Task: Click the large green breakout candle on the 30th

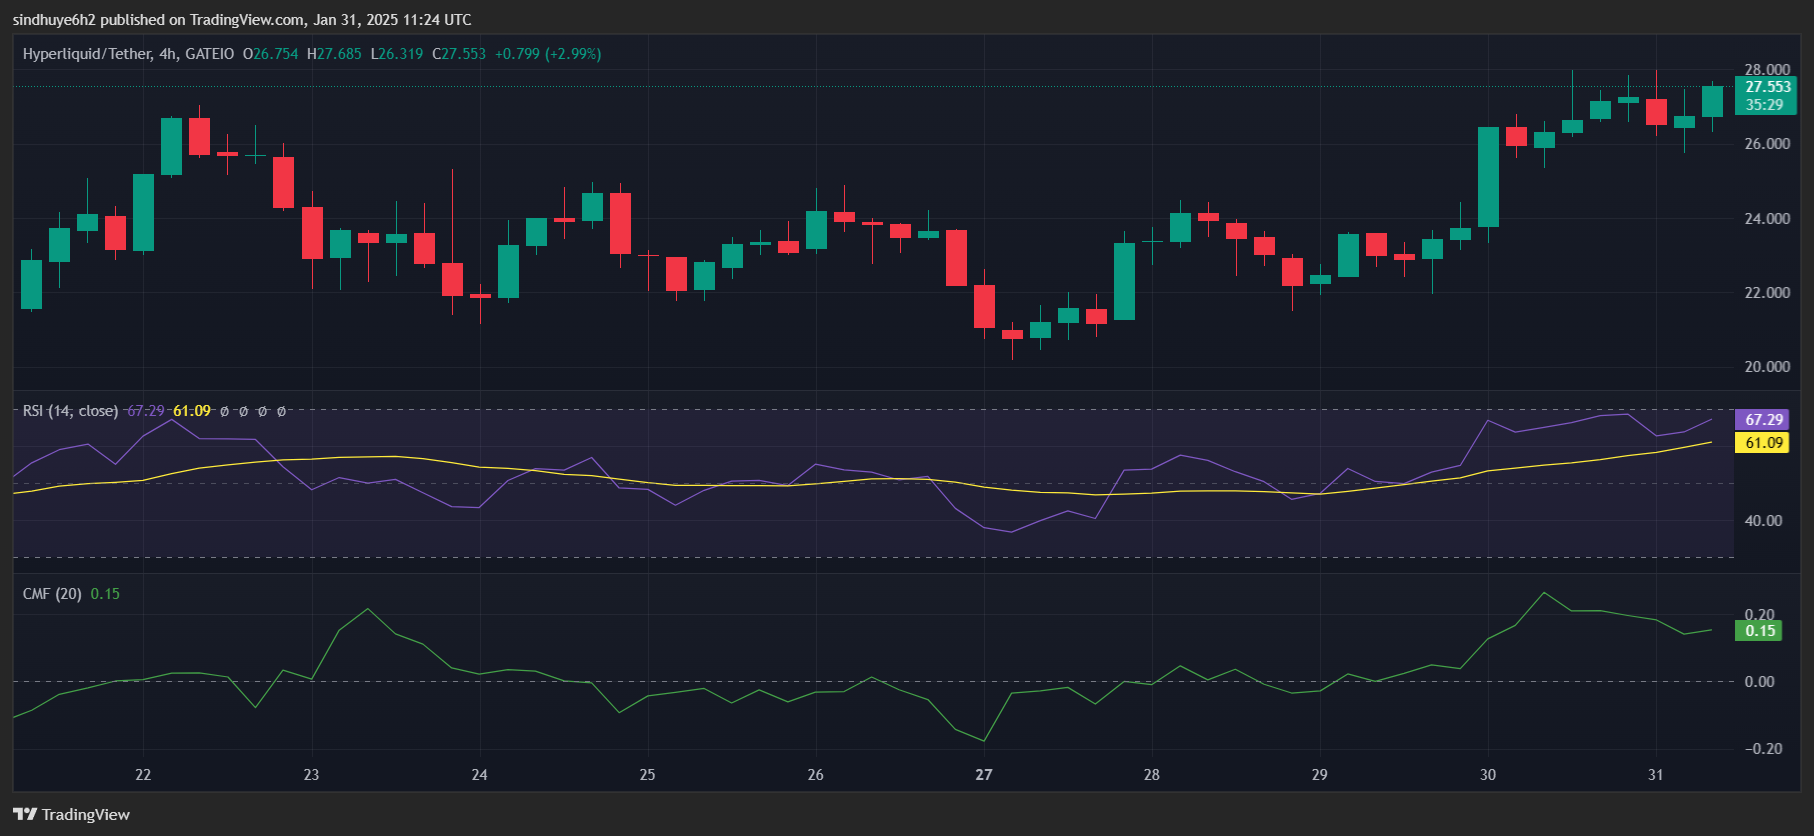Action: (1488, 177)
